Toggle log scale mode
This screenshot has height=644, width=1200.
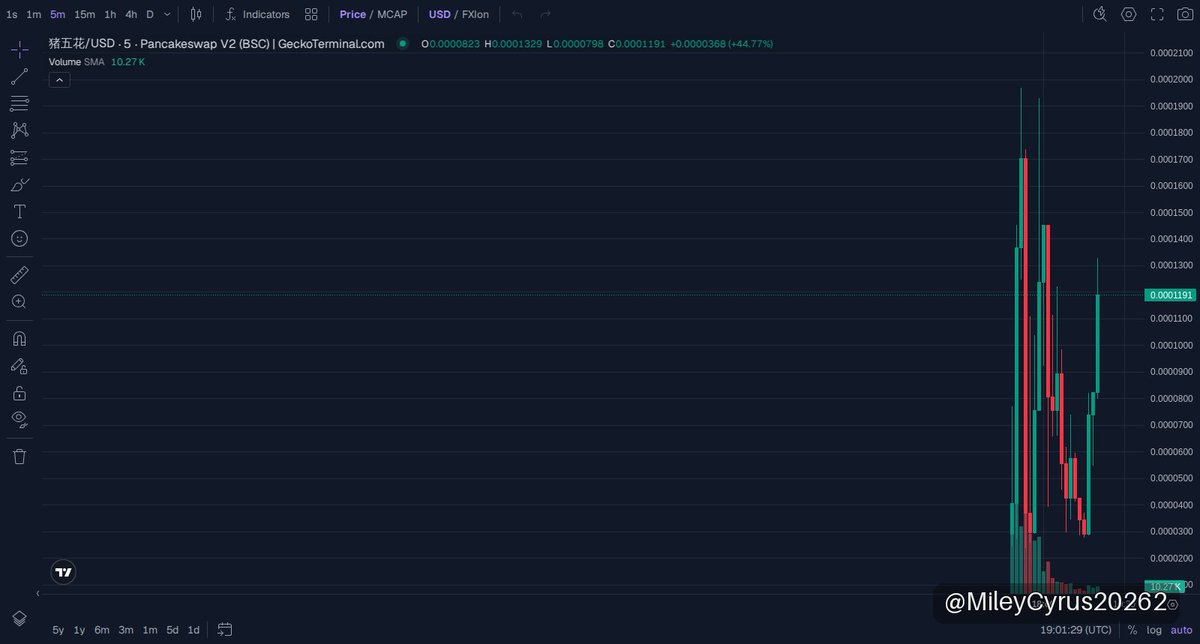click(1153, 630)
